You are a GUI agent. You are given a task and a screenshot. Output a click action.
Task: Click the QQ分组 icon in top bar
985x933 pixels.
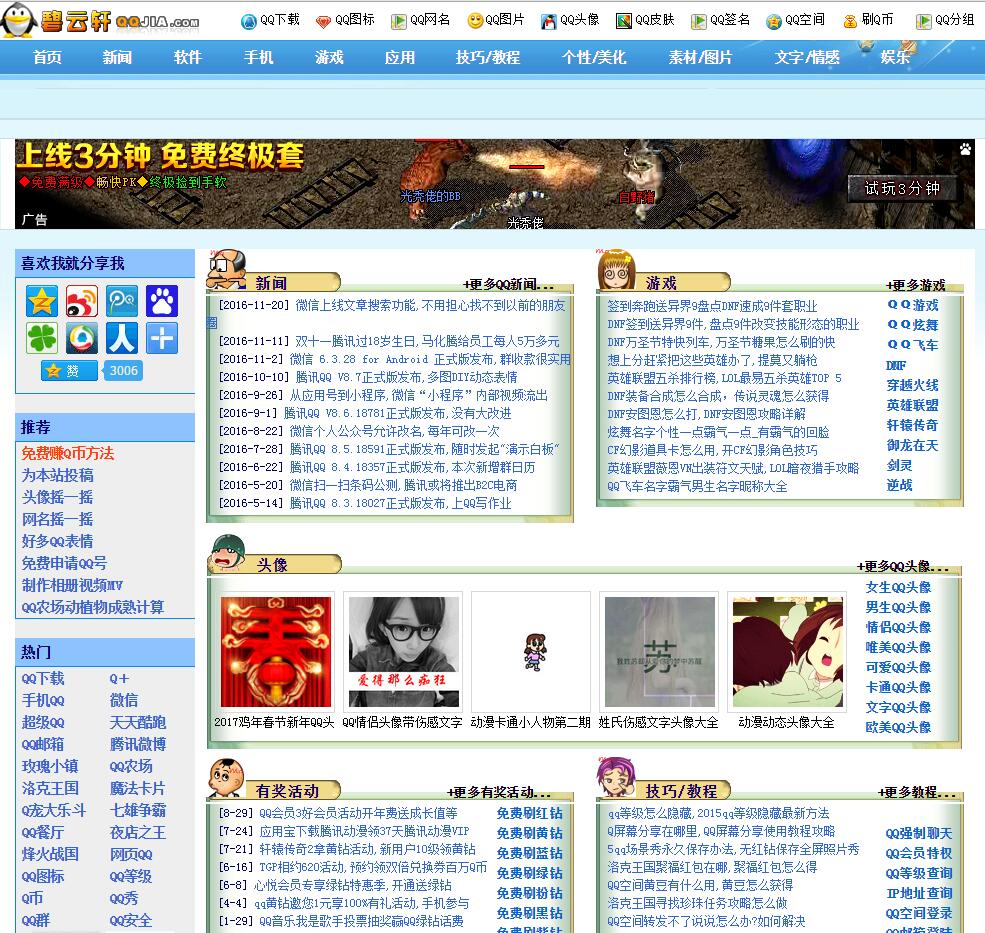coord(923,22)
